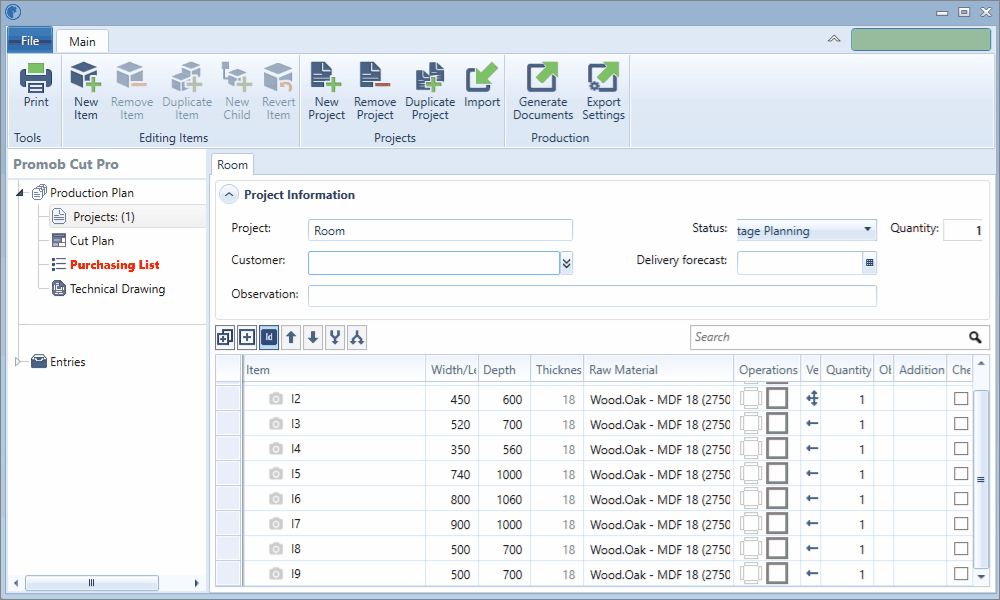1000x600 pixels.
Task: Tick the checkbox in row I5
Action: (x=961, y=473)
